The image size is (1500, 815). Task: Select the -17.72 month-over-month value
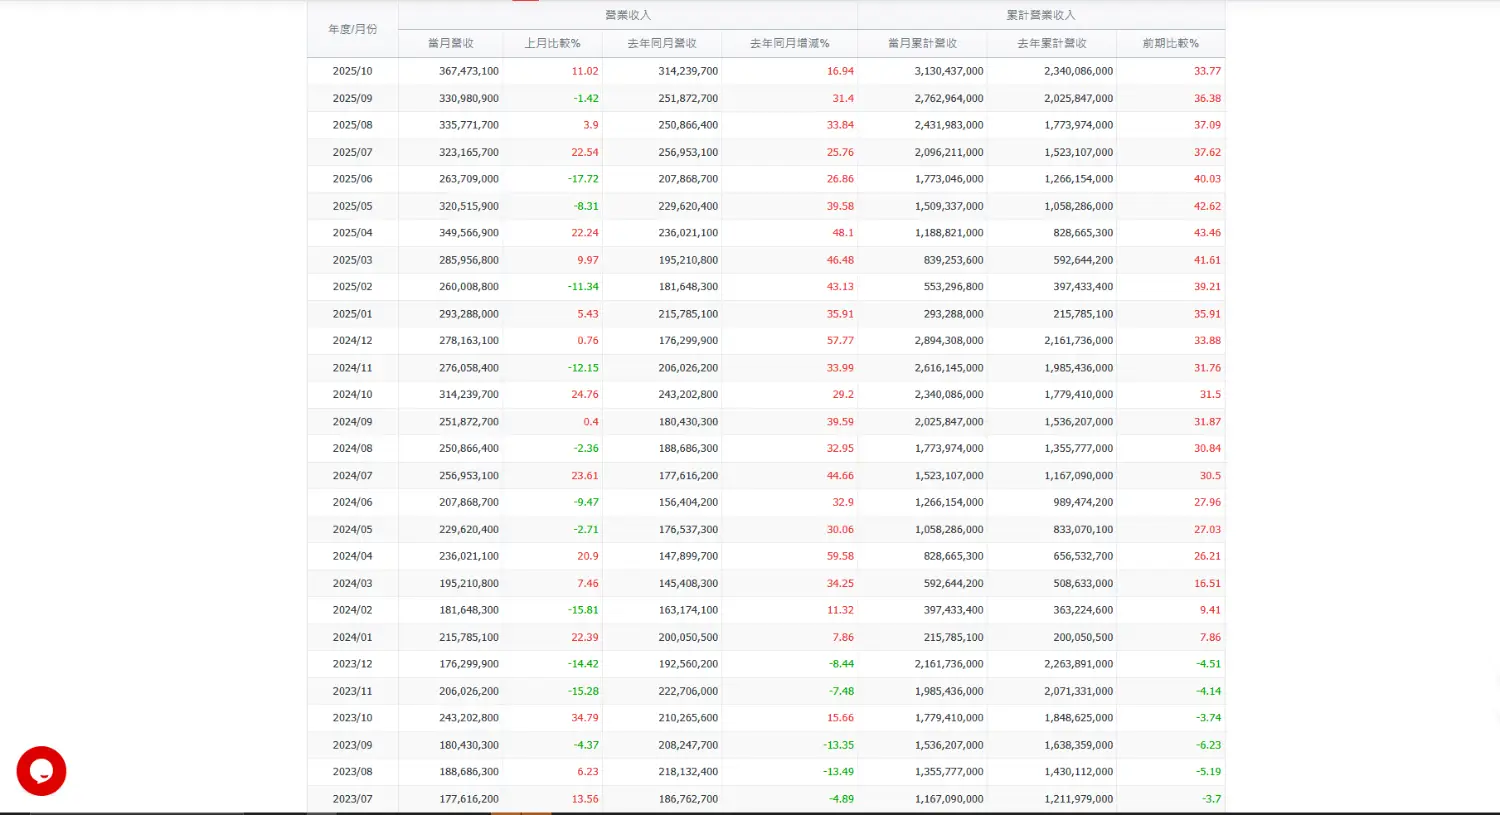pyautogui.click(x=583, y=179)
